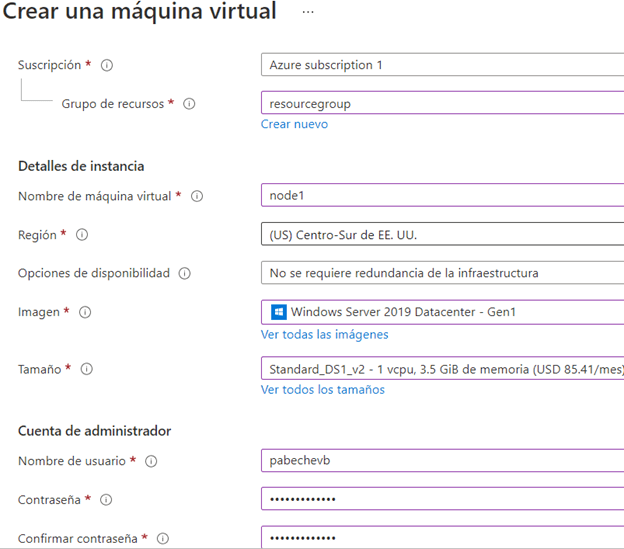Image resolution: width=624 pixels, height=549 pixels.
Task: Click Ver todos los tamaños link
Action: tap(323, 389)
